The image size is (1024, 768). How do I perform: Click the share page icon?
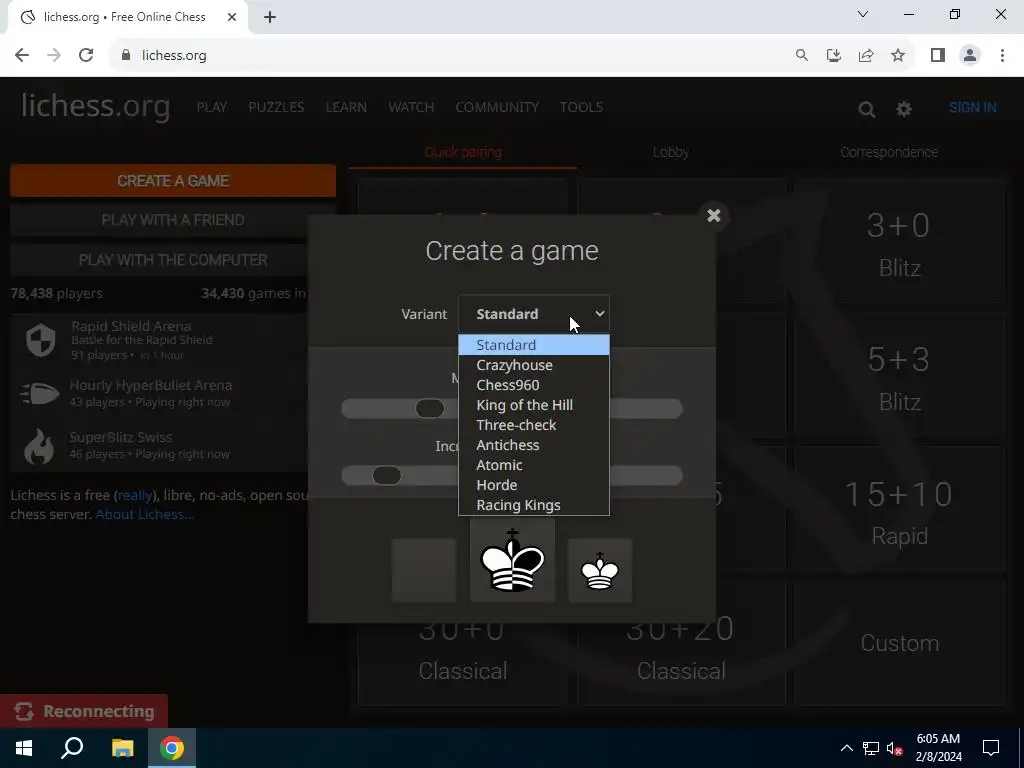(866, 56)
